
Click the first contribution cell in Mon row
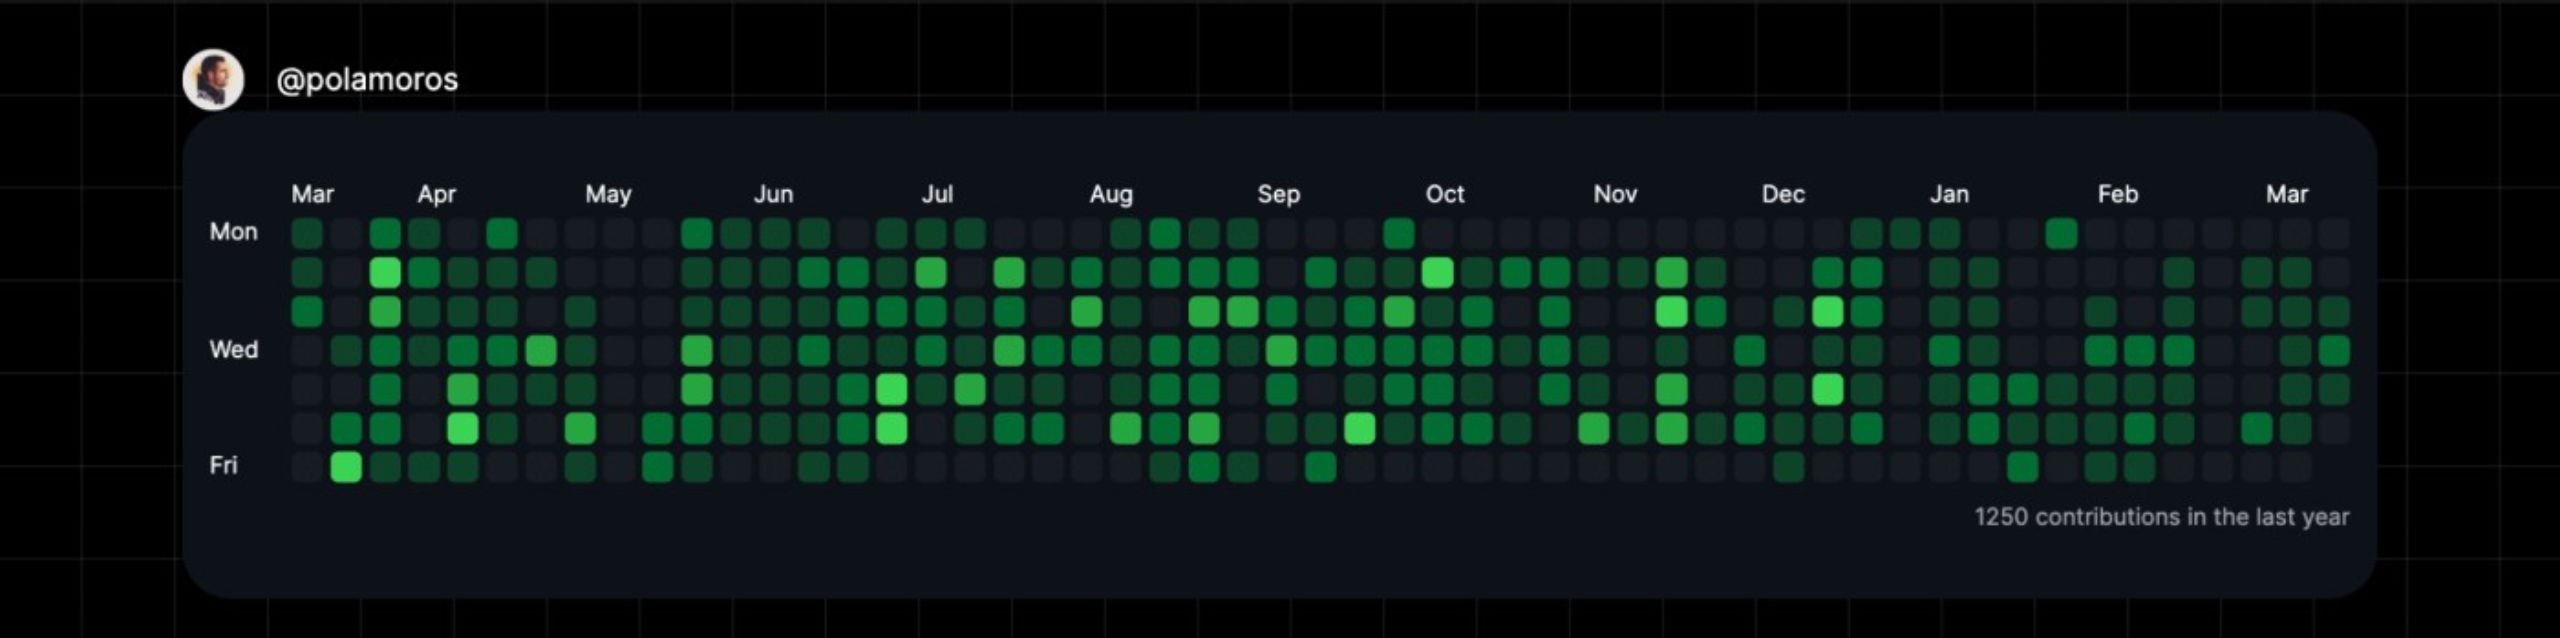[307, 234]
